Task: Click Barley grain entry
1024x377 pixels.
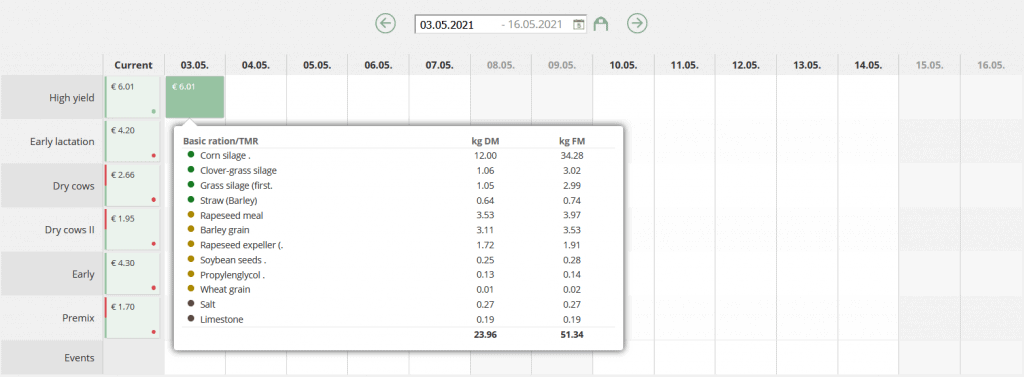Action: click(225, 230)
